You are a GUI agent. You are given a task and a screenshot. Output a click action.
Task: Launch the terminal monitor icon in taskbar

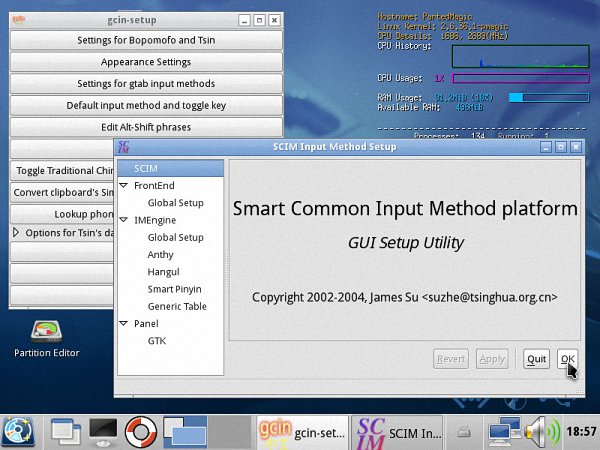click(104, 432)
